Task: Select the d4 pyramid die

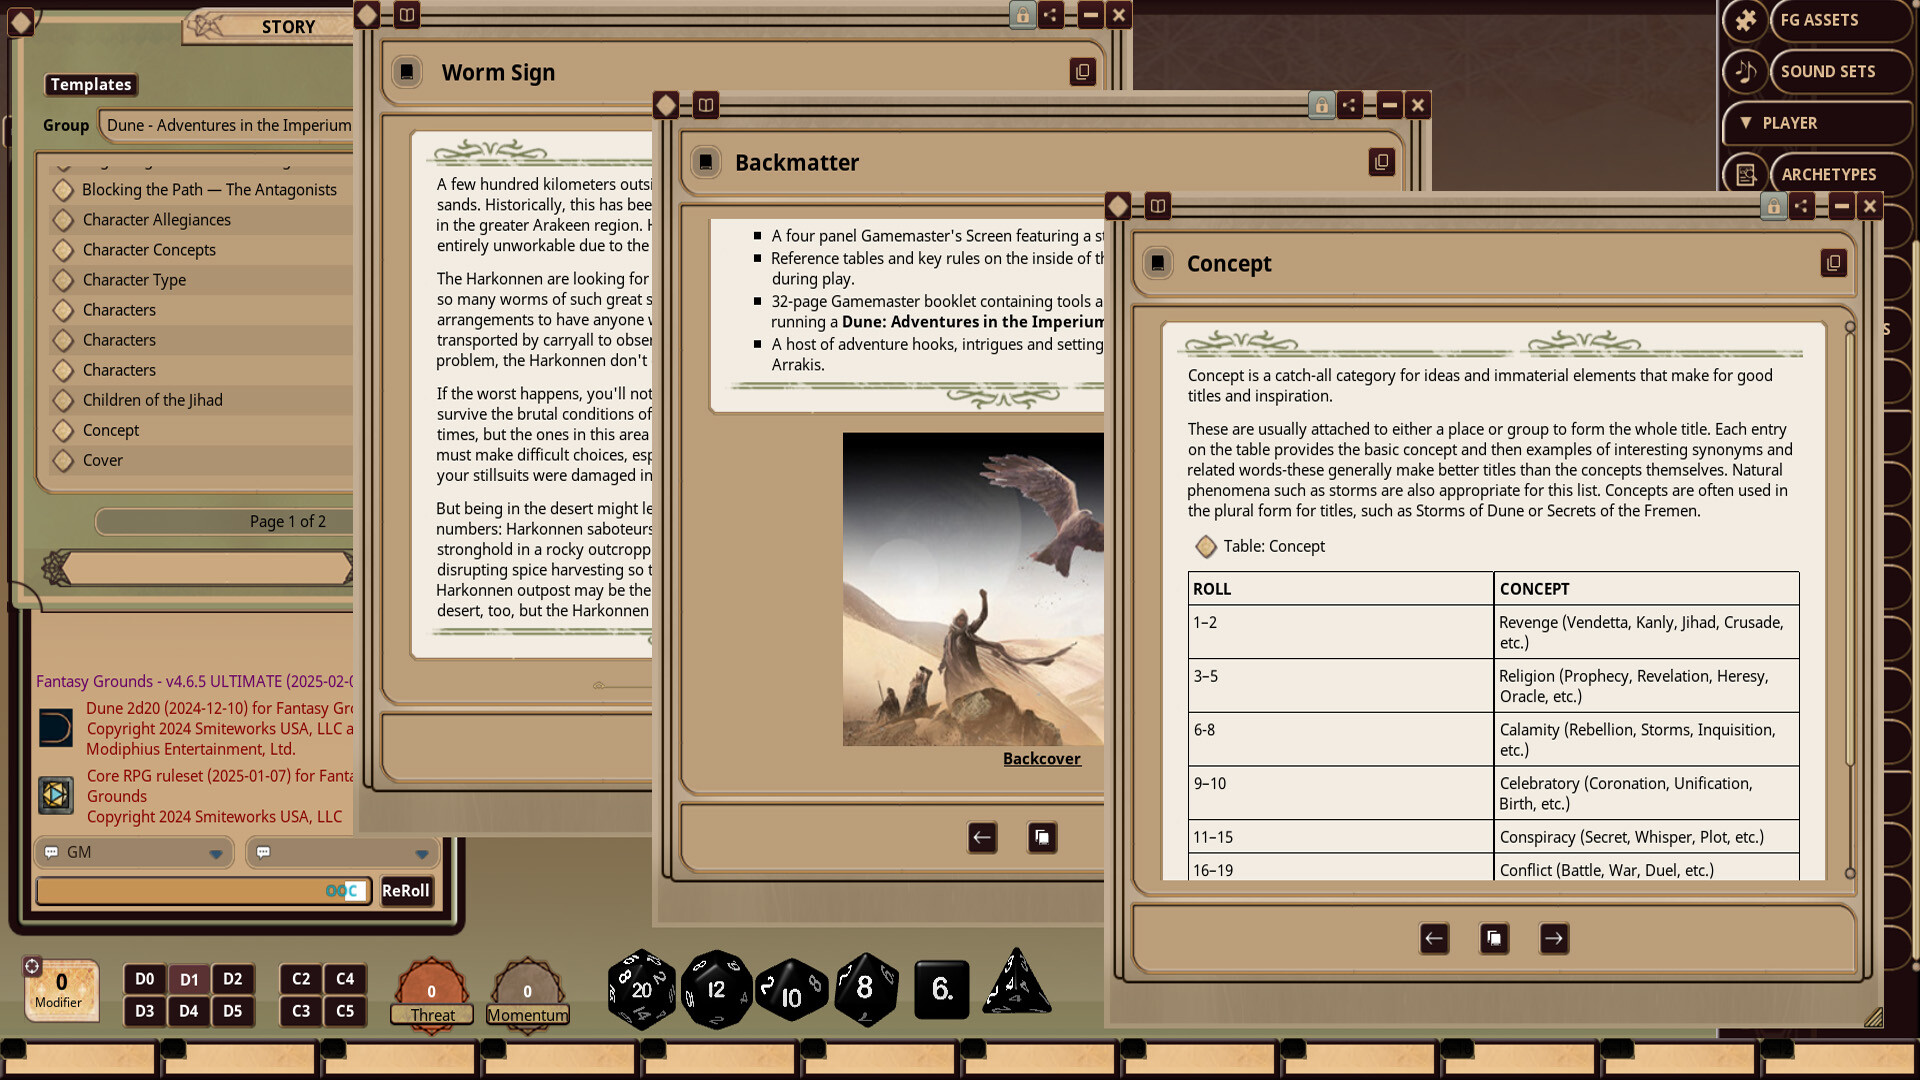Action: click(x=1017, y=989)
